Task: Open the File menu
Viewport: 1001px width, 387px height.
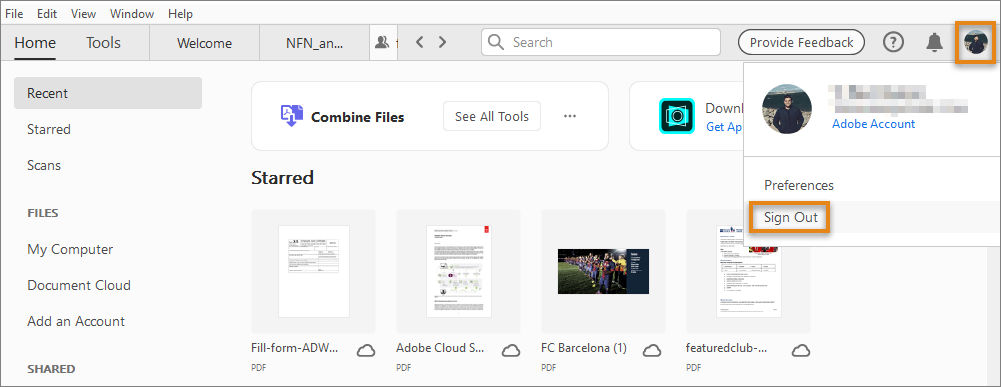Action: click(x=14, y=13)
